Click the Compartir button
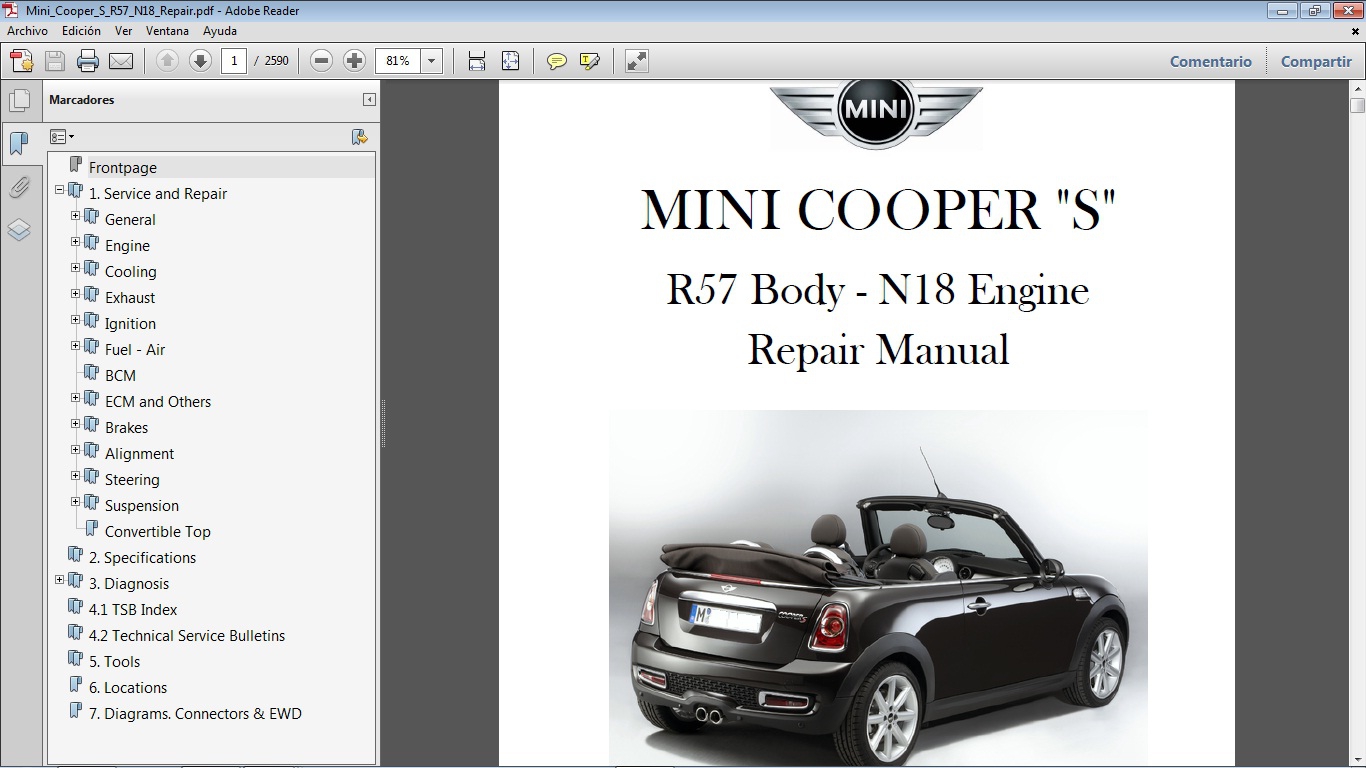1366x768 pixels. point(1315,61)
